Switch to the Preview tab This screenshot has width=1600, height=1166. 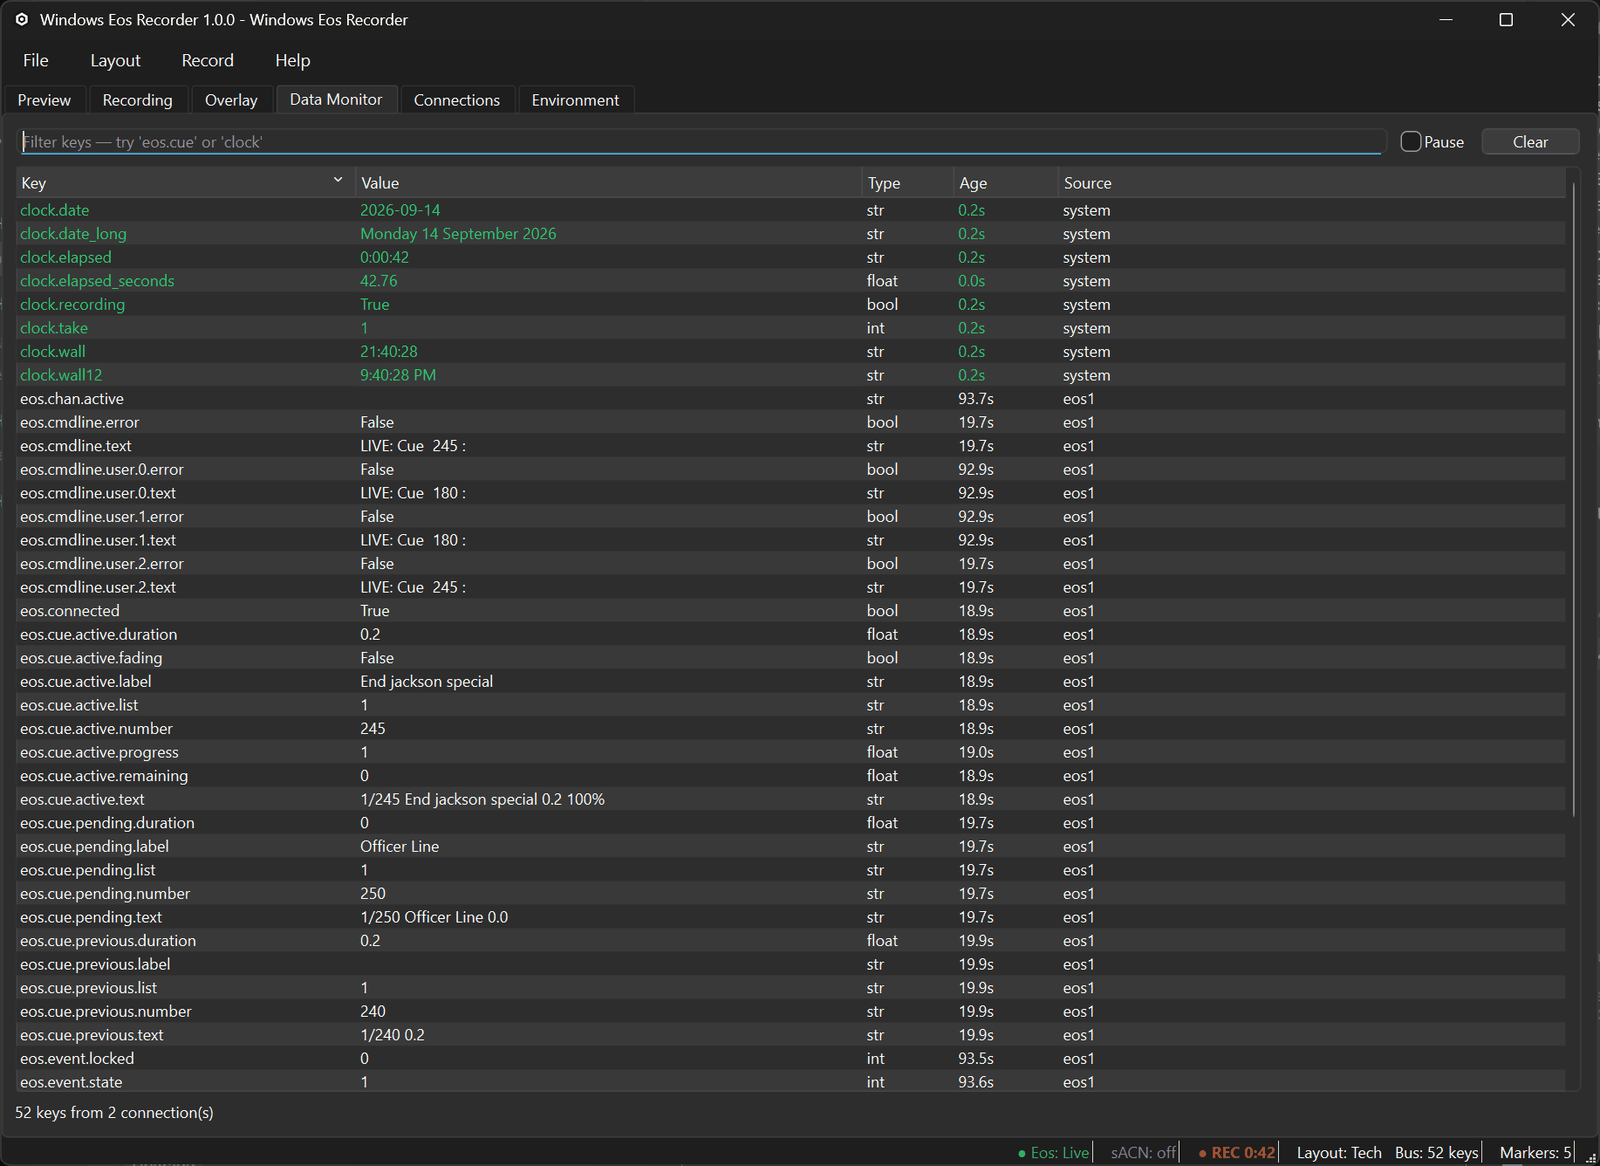pyautogui.click(x=44, y=100)
